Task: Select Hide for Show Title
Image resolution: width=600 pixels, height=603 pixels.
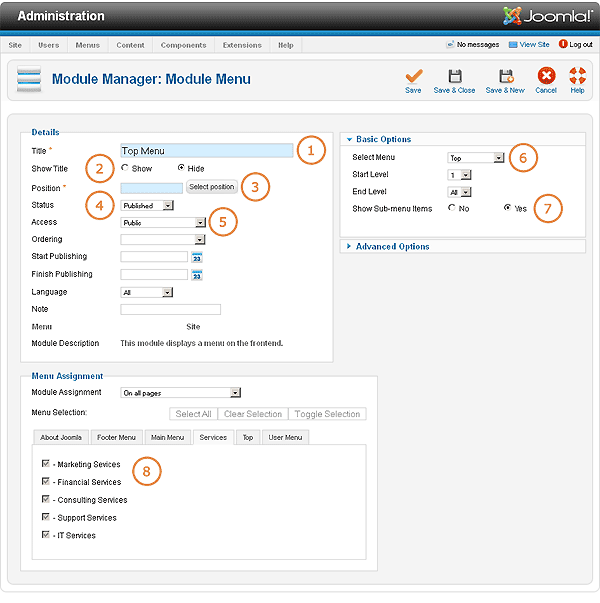Action: pos(181,168)
